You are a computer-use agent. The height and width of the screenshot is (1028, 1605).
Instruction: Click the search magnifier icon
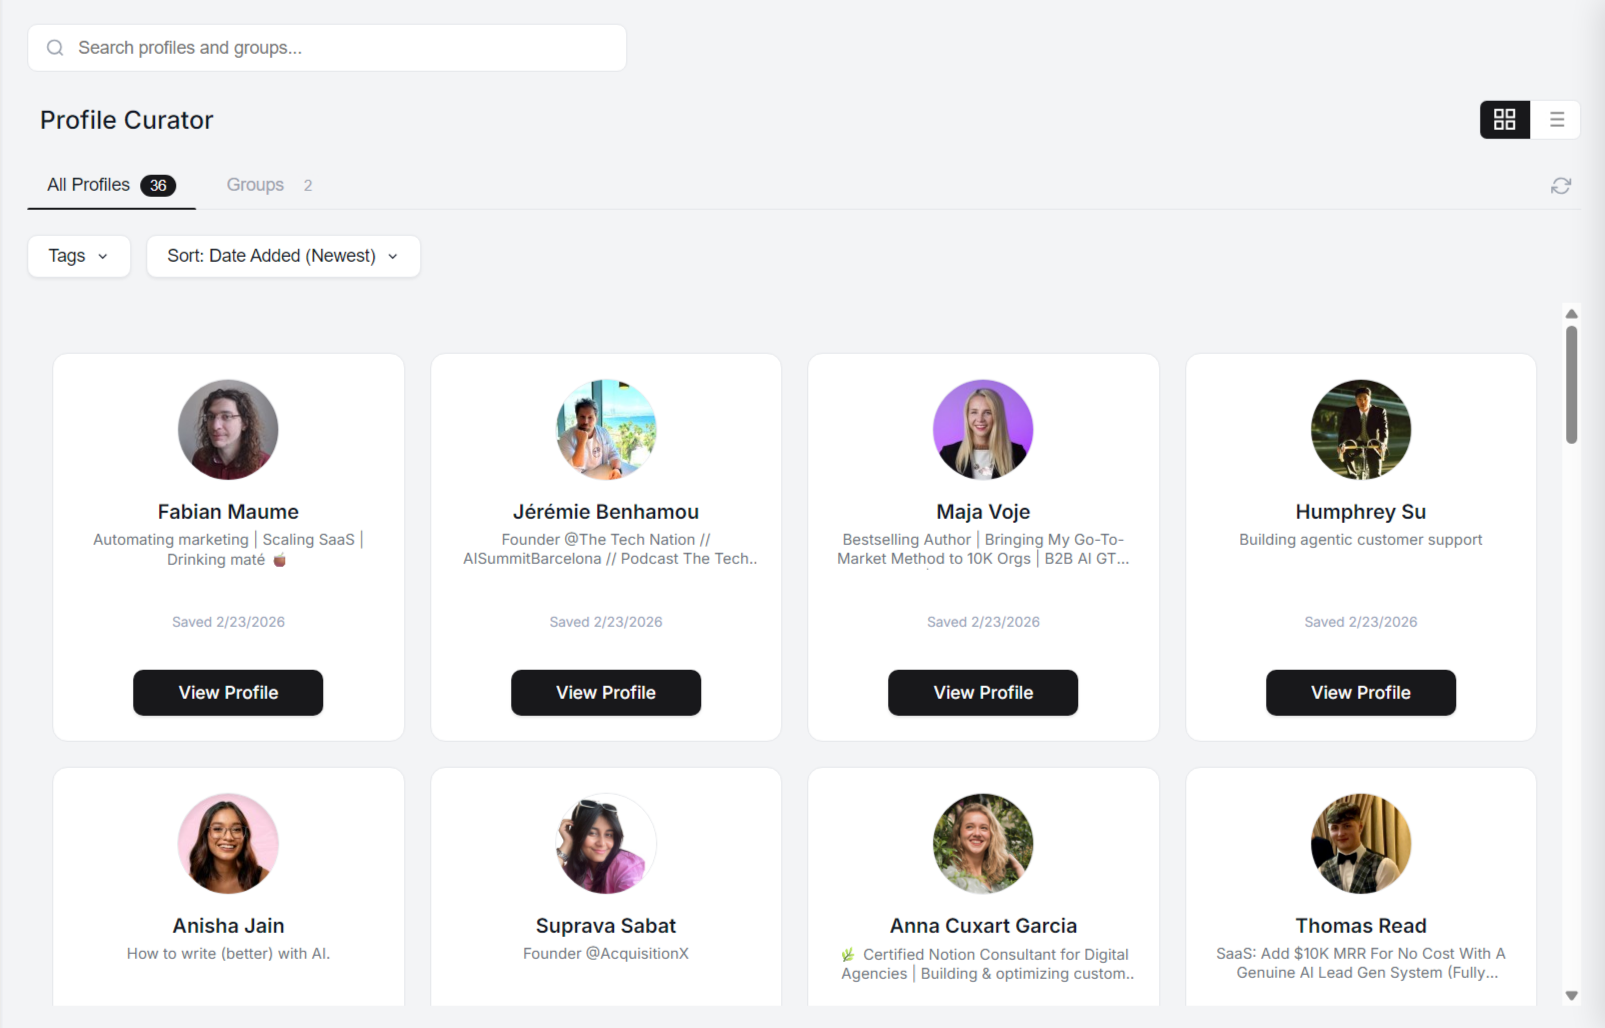55,47
